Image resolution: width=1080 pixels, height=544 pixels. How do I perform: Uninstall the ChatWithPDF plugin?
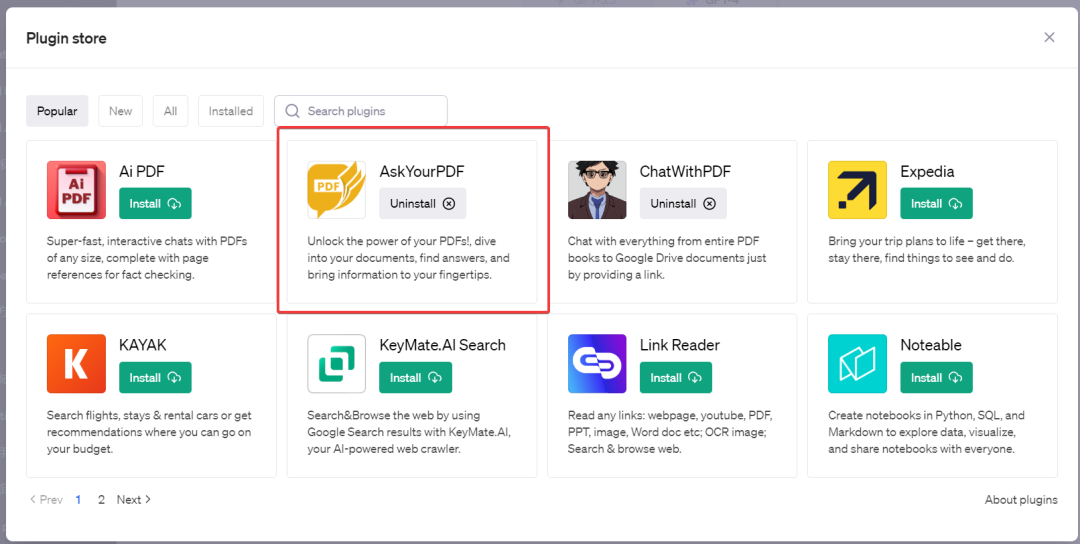683,203
